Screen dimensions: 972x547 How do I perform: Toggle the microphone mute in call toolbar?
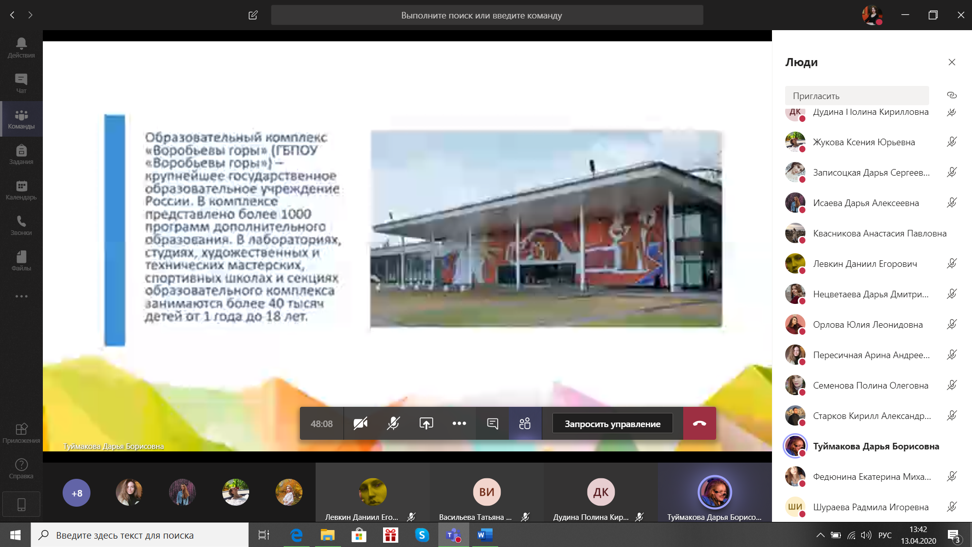pos(393,424)
